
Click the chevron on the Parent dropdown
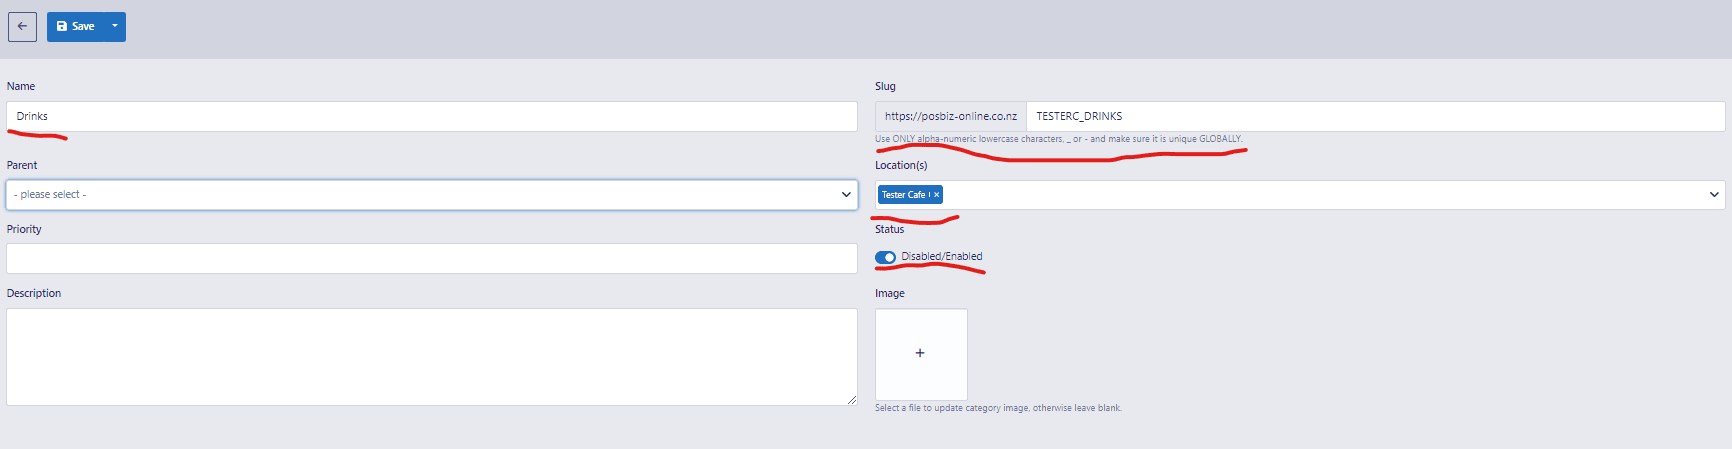click(x=846, y=195)
